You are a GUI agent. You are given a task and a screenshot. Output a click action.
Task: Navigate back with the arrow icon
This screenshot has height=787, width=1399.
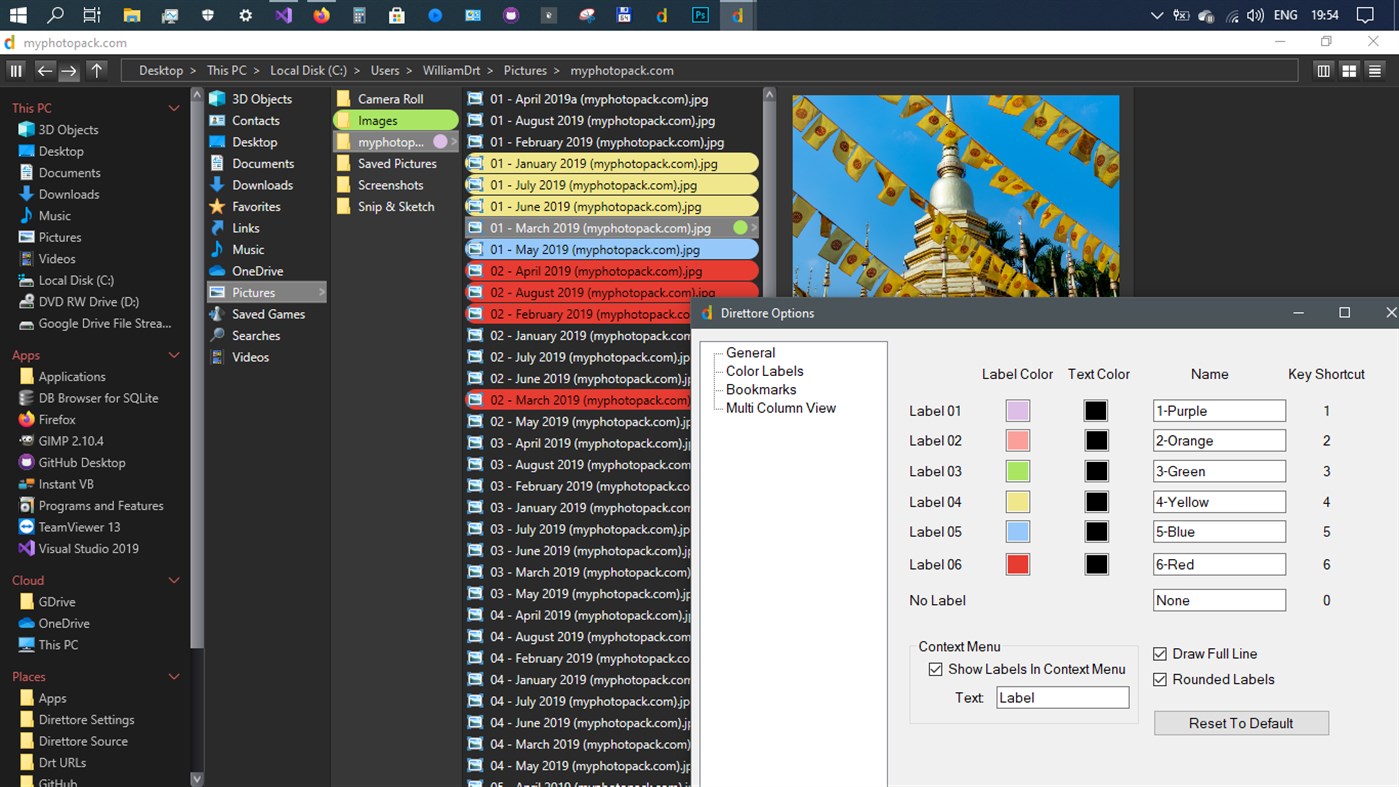tap(44, 70)
